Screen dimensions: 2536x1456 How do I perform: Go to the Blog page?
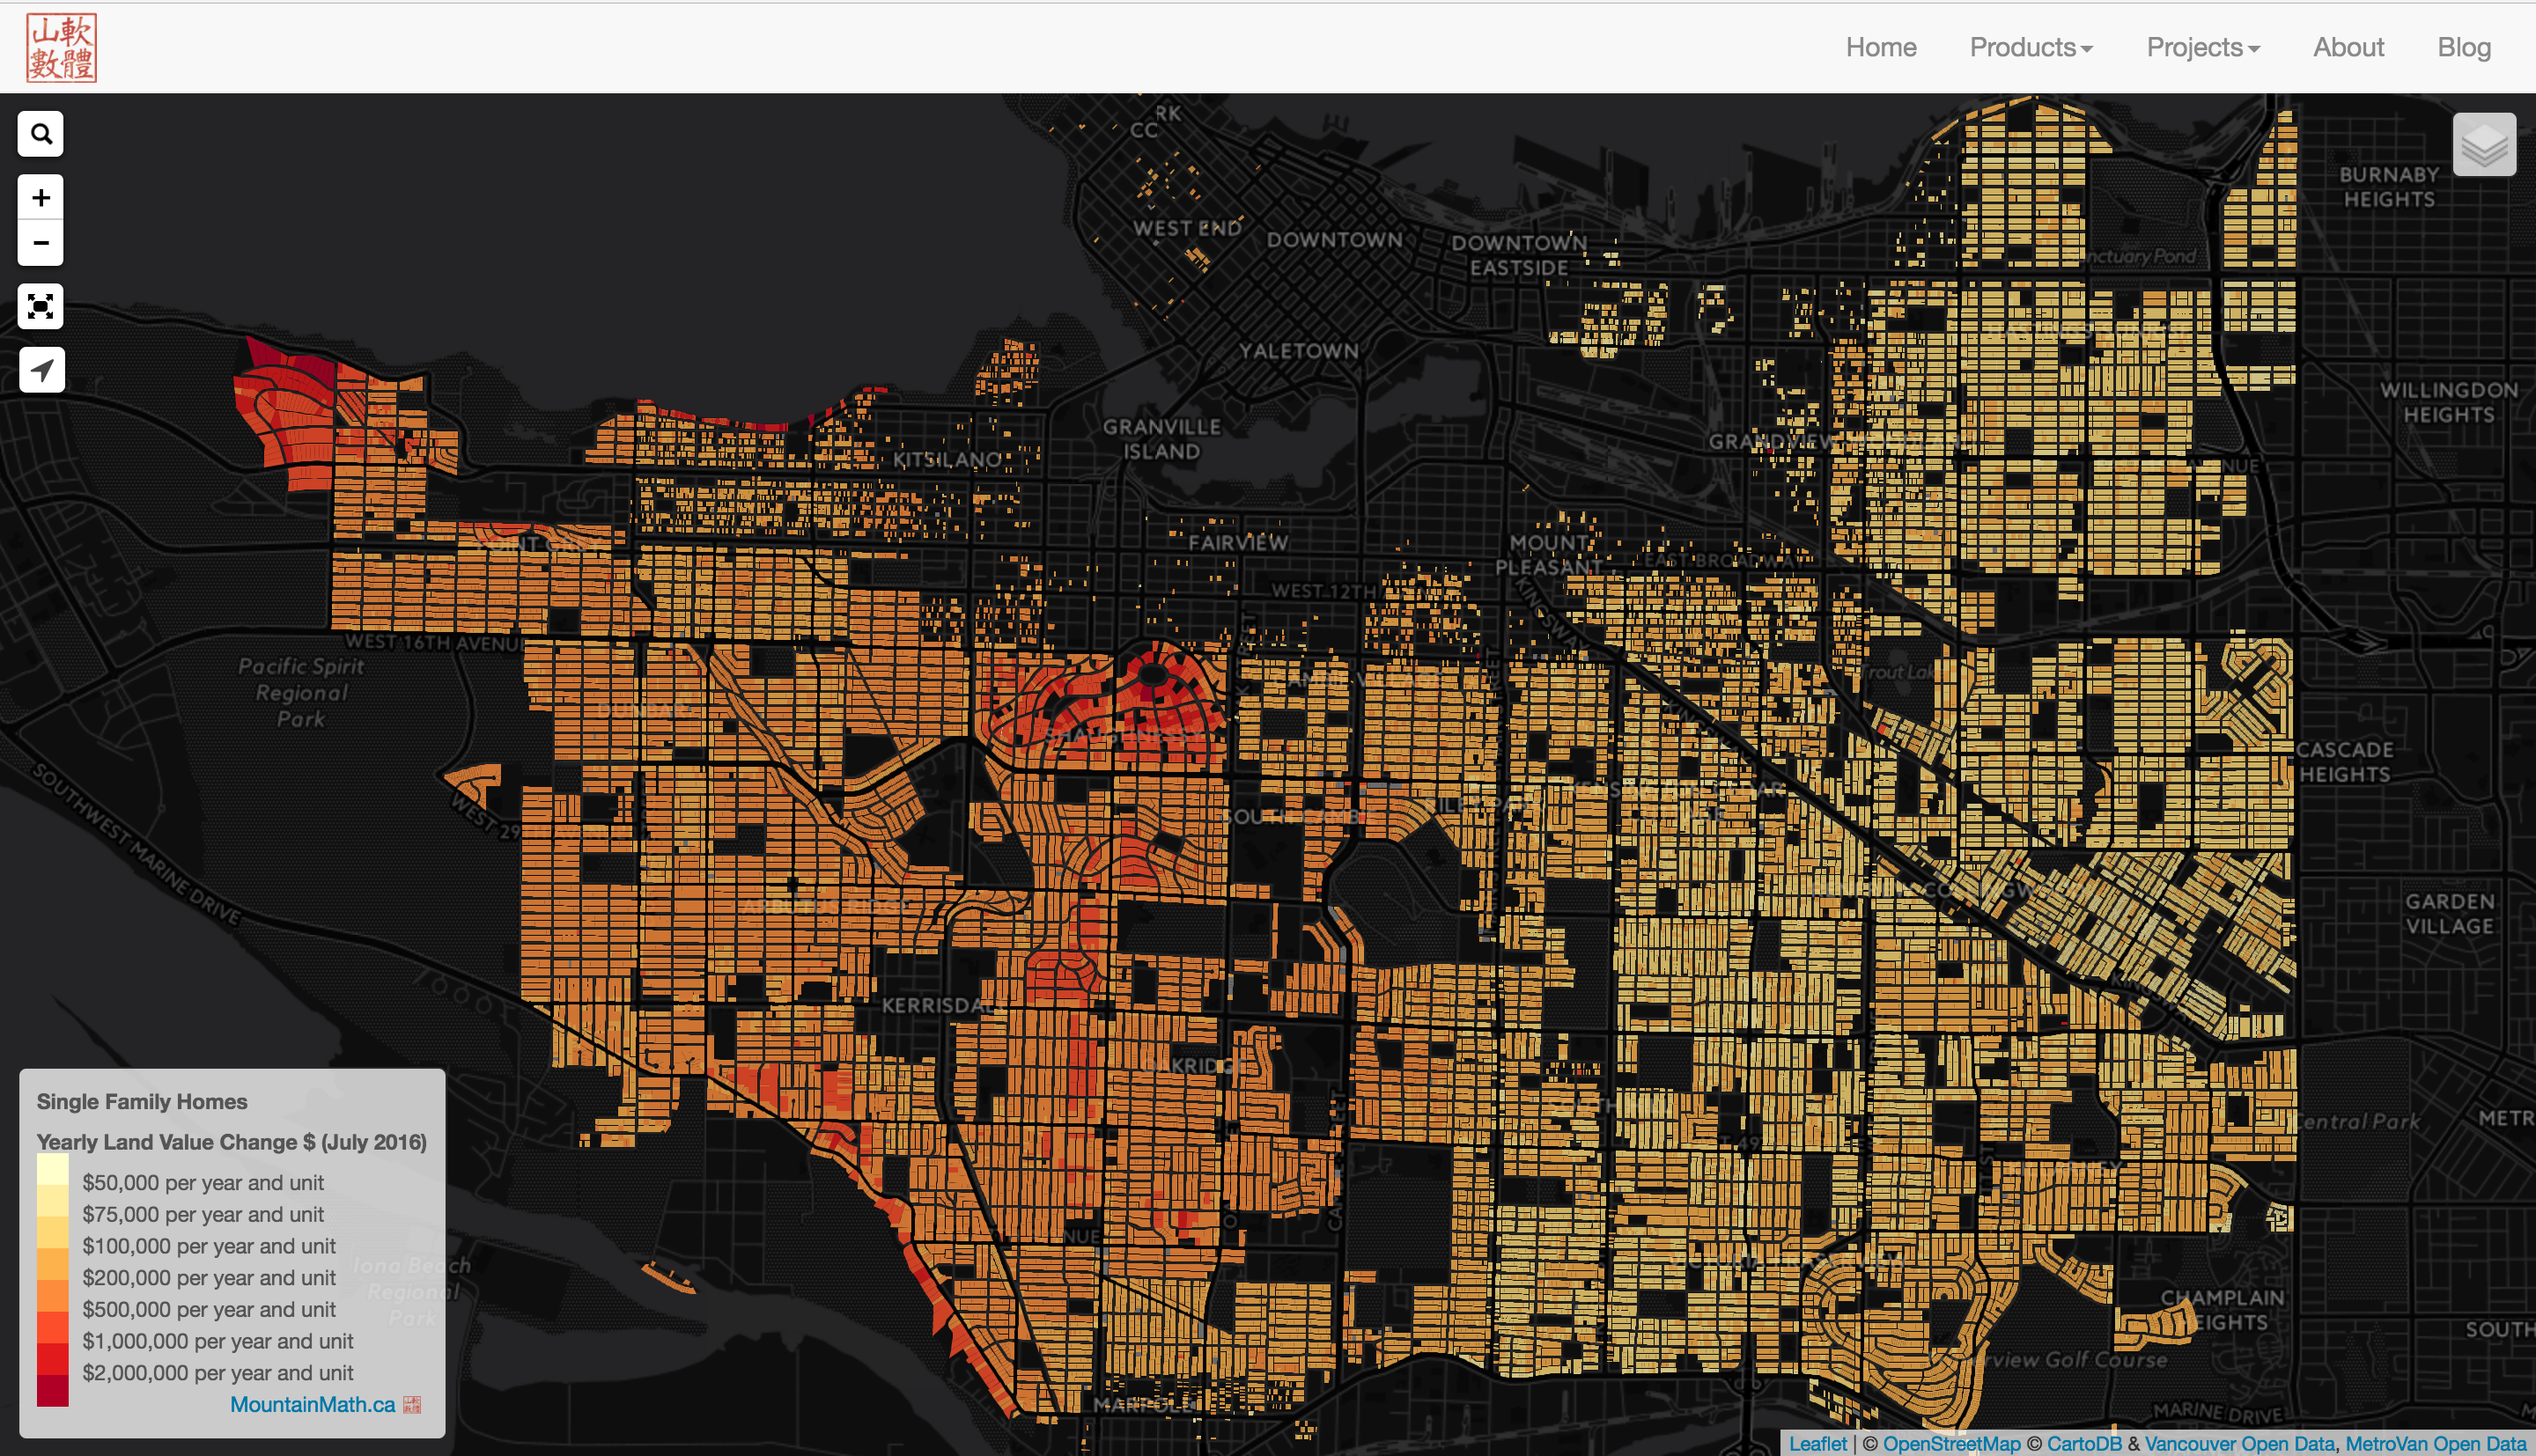[x=2463, y=47]
